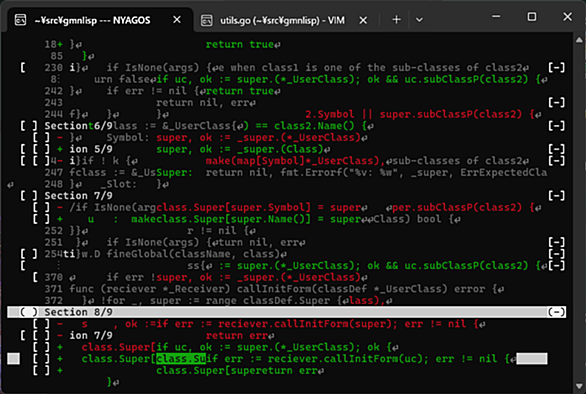Toggle the Section 7/9 checkbox
The height and width of the screenshot is (394, 586).
click(x=29, y=196)
